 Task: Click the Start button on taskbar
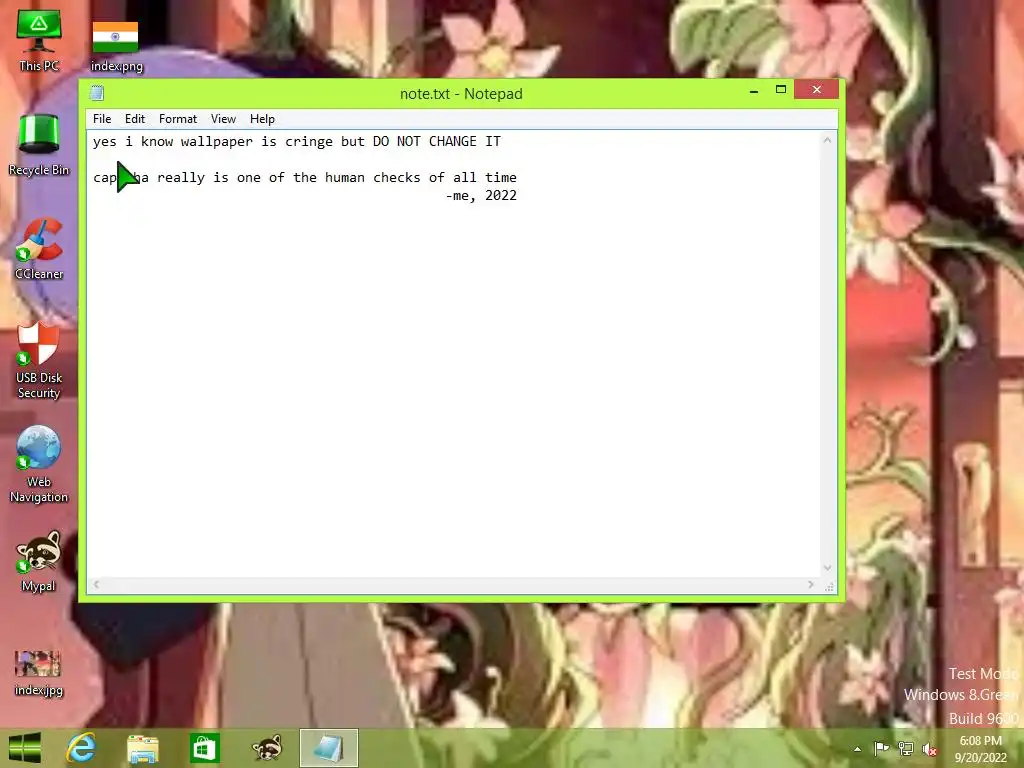pyautogui.click(x=25, y=748)
